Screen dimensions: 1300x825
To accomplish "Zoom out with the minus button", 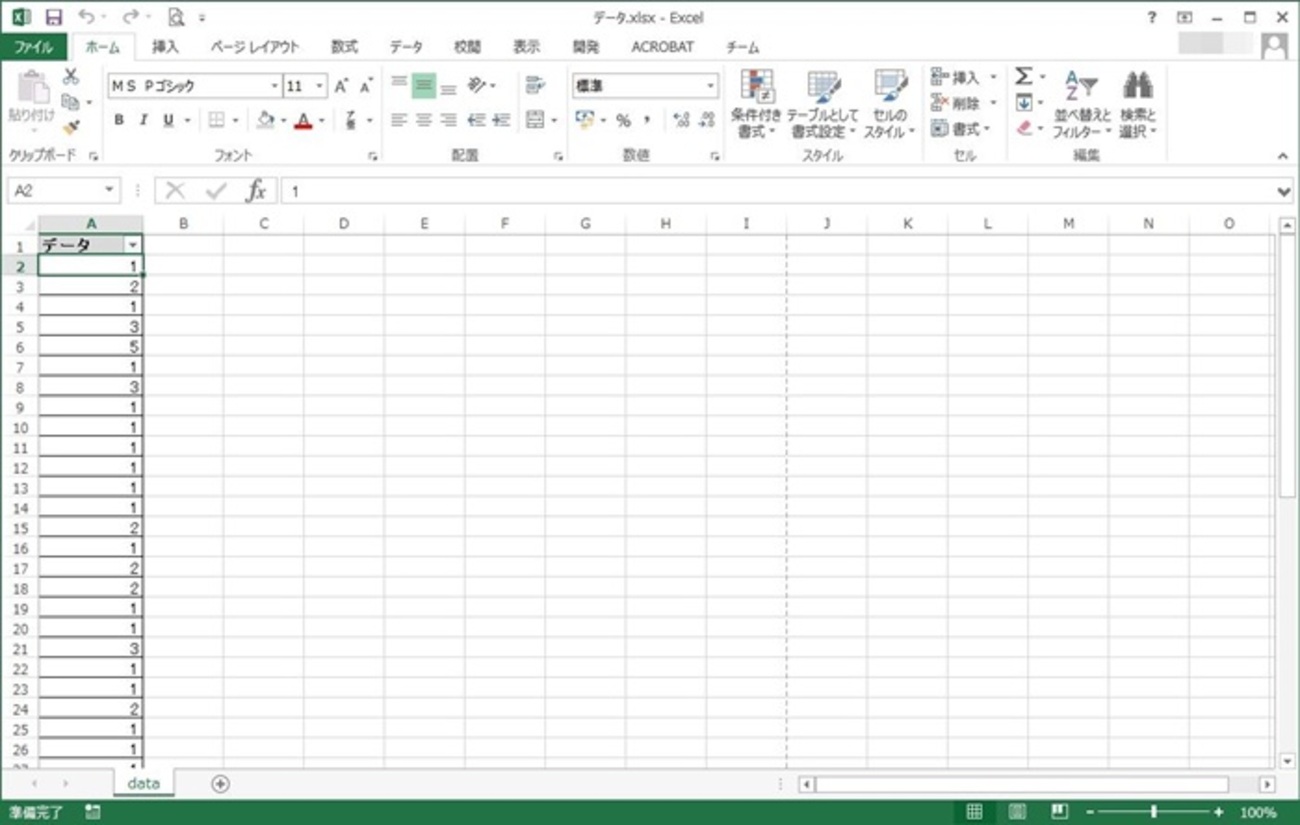I will (x=1090, y=812).
